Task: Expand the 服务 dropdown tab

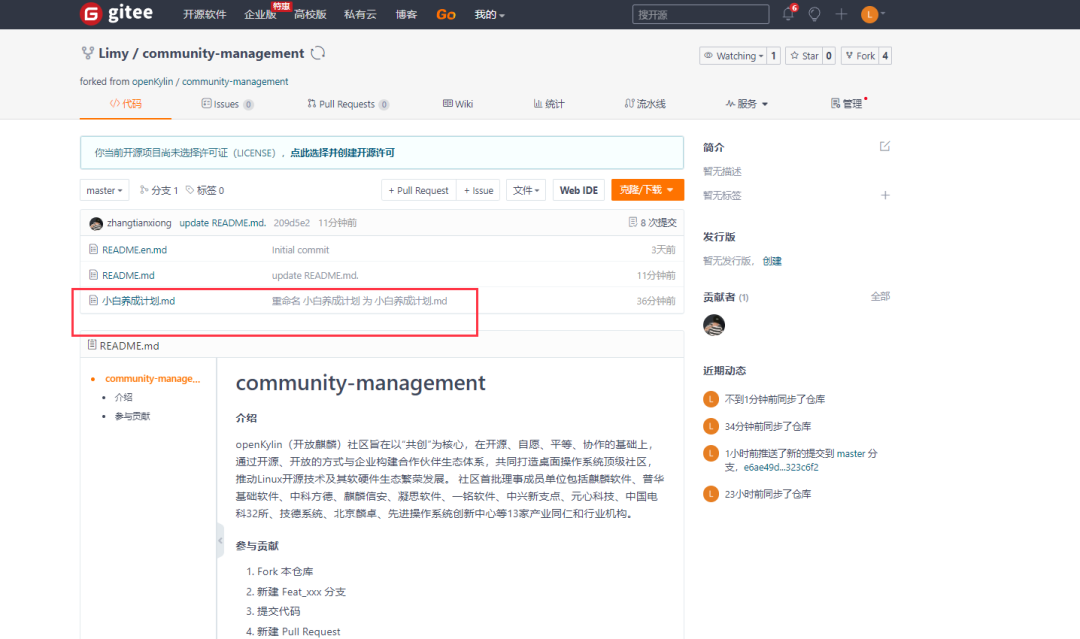Action: point(747,104)
